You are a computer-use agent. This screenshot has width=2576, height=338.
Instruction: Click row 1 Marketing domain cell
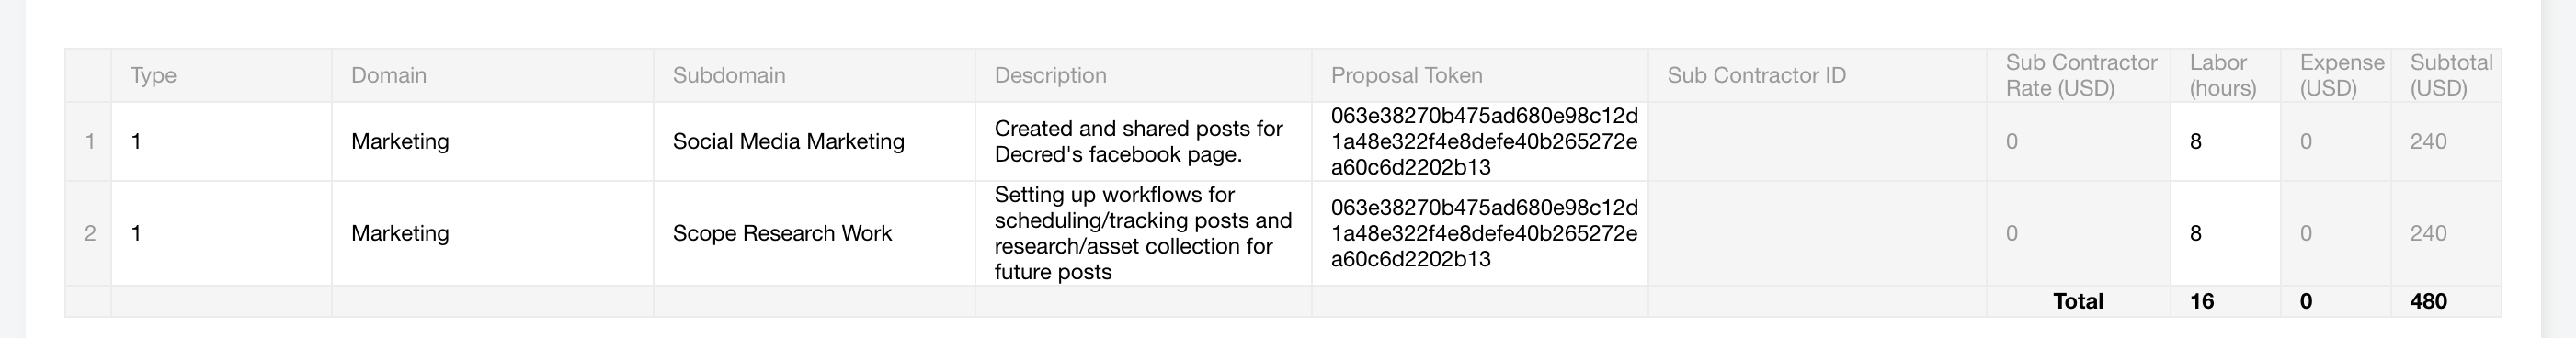pos(492,141)
